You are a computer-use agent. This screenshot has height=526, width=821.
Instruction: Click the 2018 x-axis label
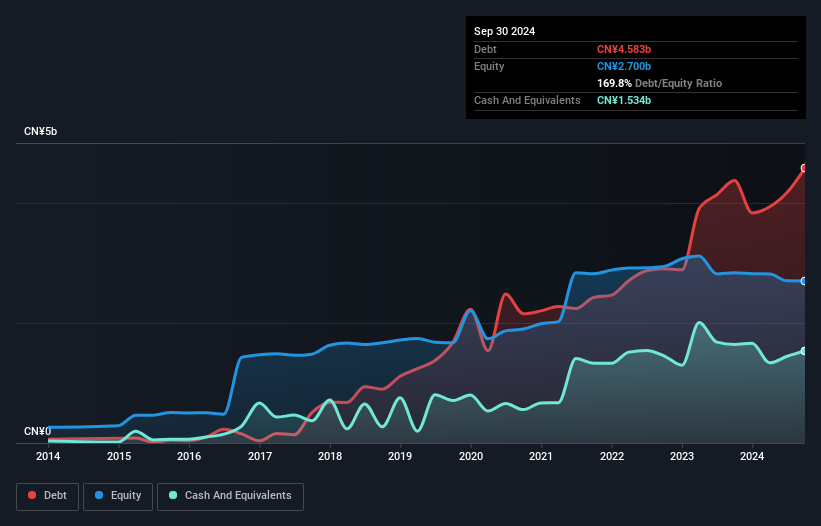330,456
